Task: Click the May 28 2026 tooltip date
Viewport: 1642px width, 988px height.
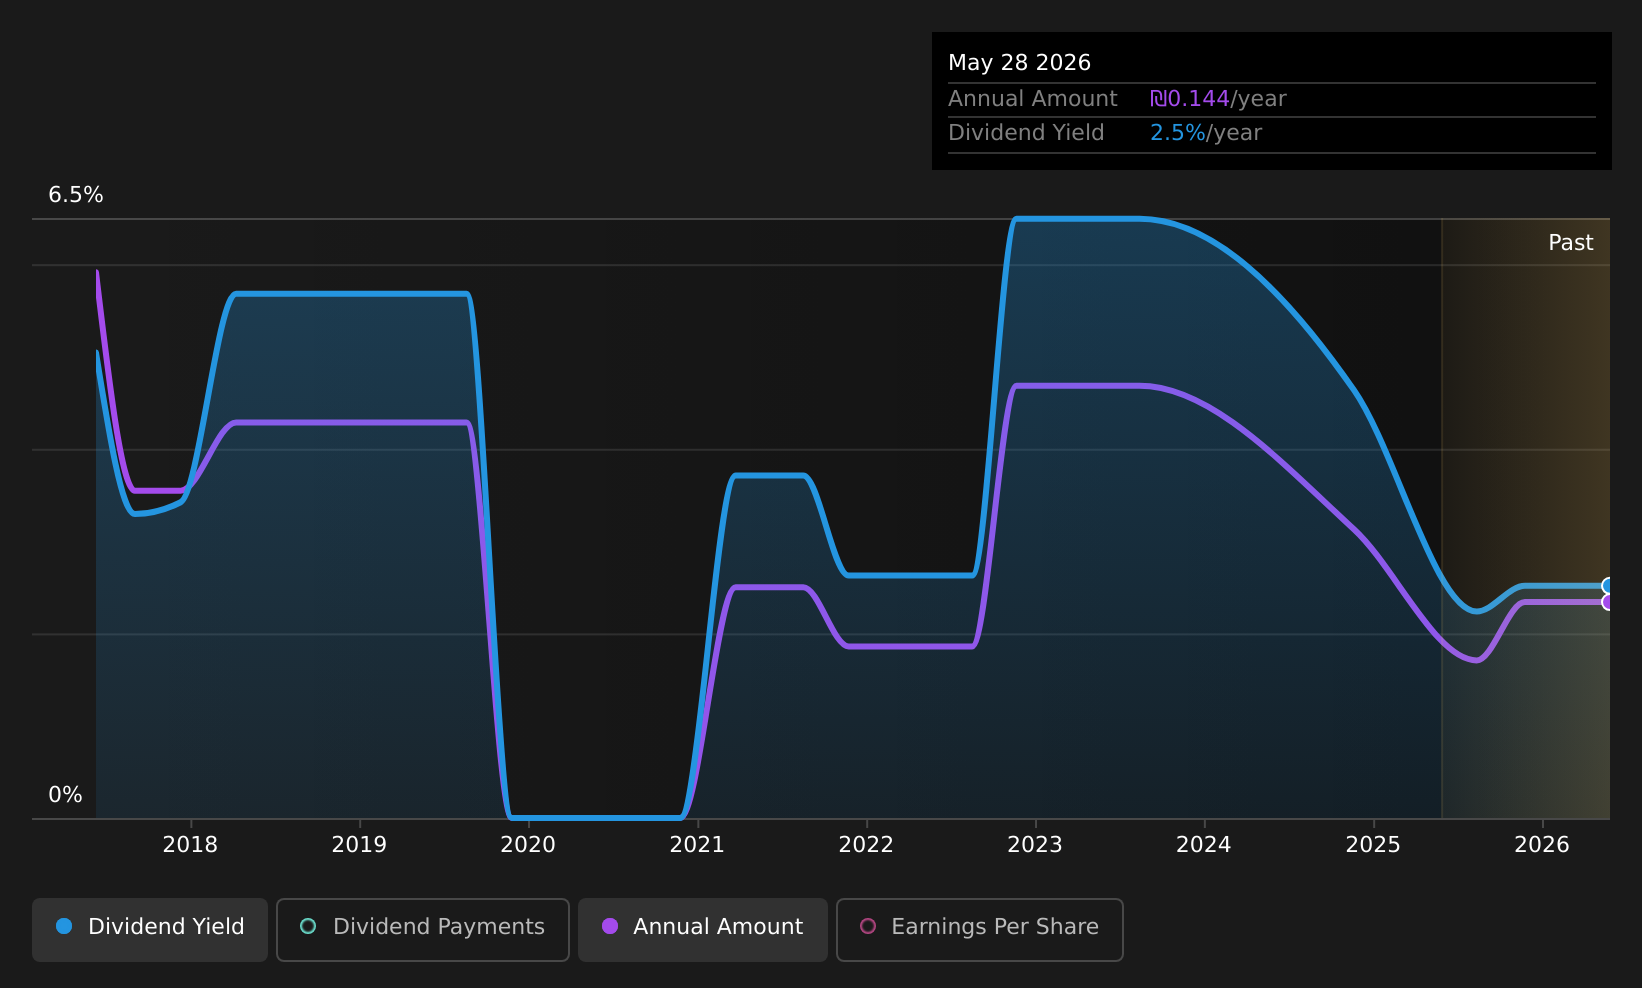Action: (1019, 63)
